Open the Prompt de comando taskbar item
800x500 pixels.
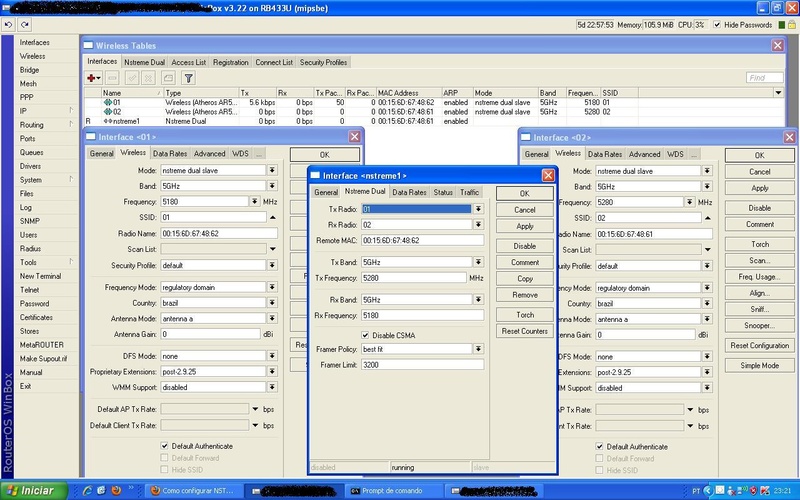click(x=393, y=491)
